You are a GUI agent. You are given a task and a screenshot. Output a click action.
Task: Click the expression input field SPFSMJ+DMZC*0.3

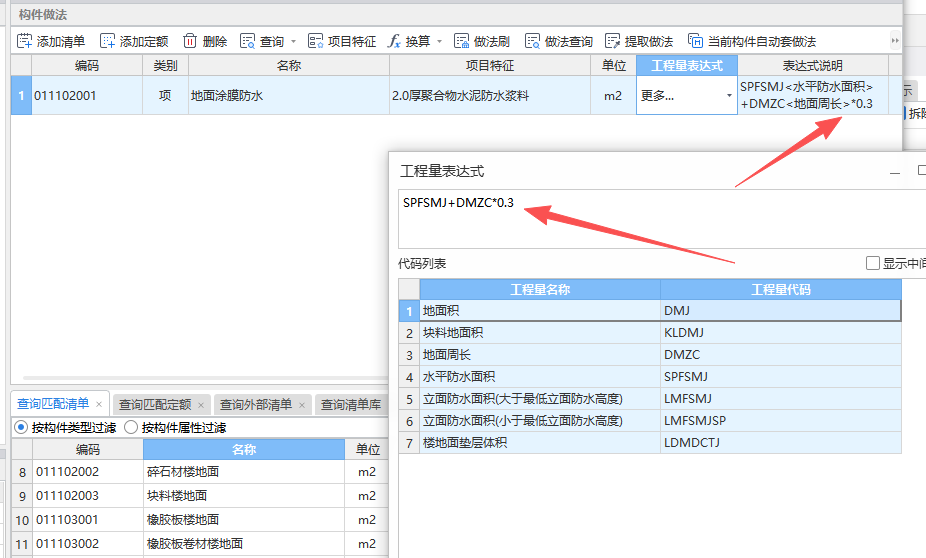pos(661,219)
